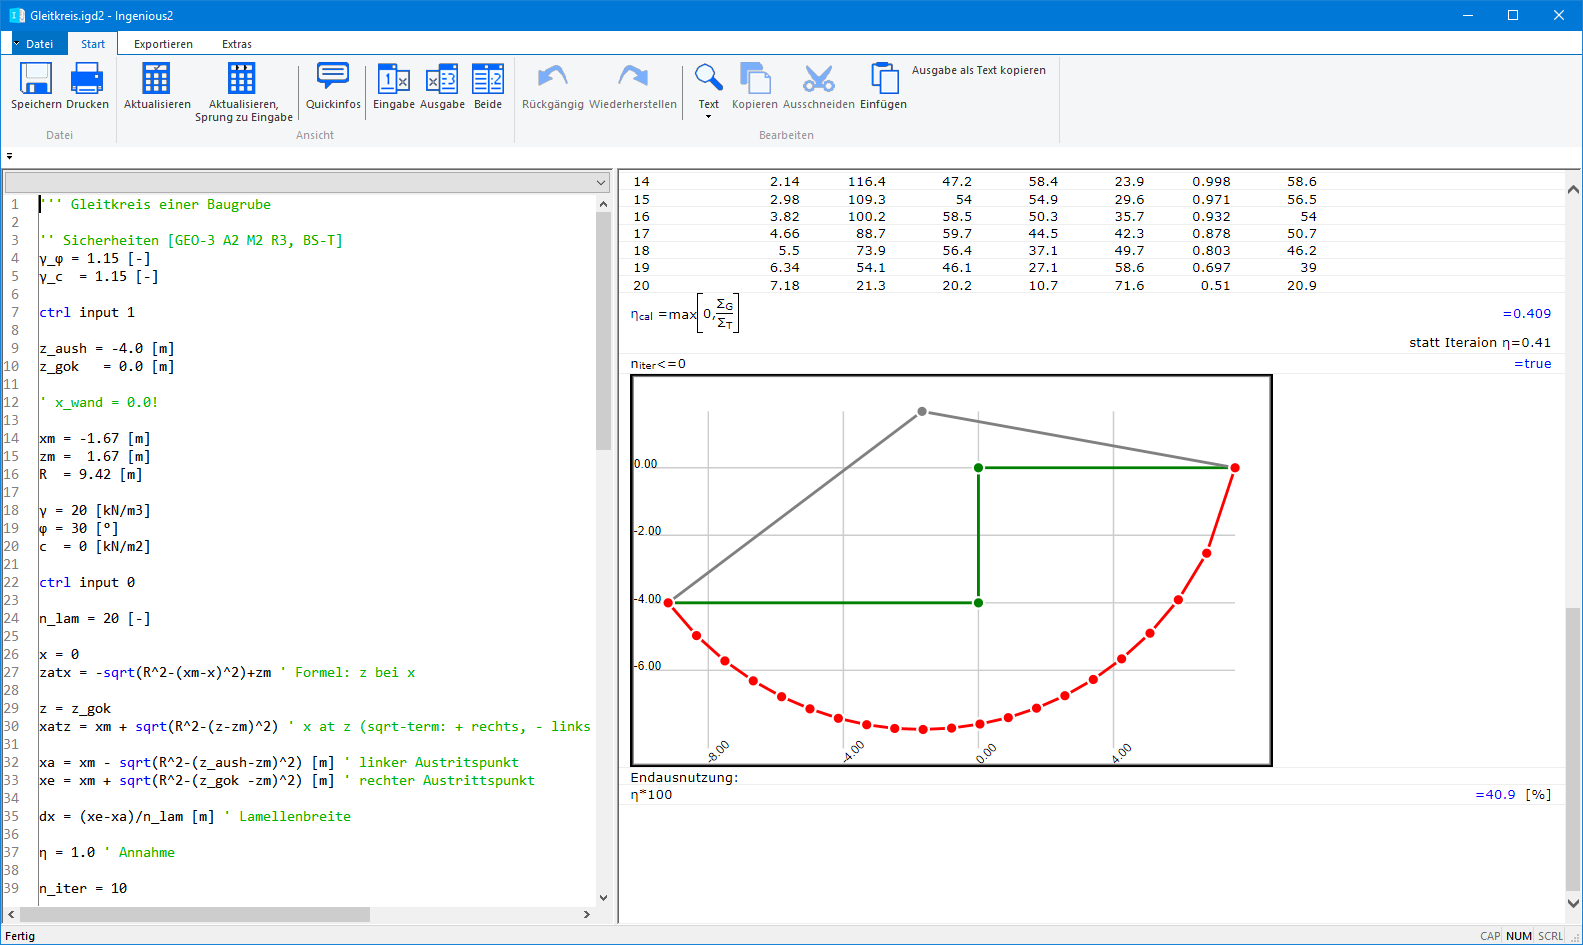Click CAP indicator in status bar
The width and height of the screenshot is (1583, 945).
[1490, 936]
